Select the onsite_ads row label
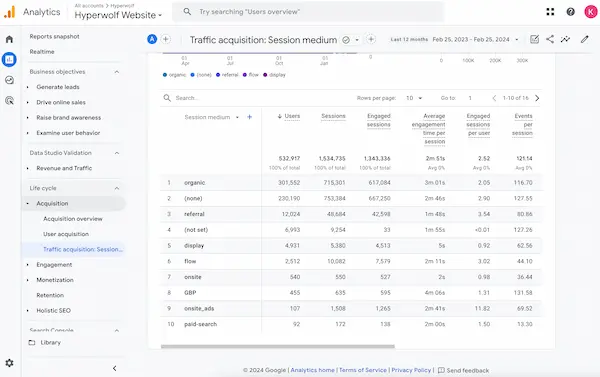This screenshot has width=600, height=377. [199, 308]
